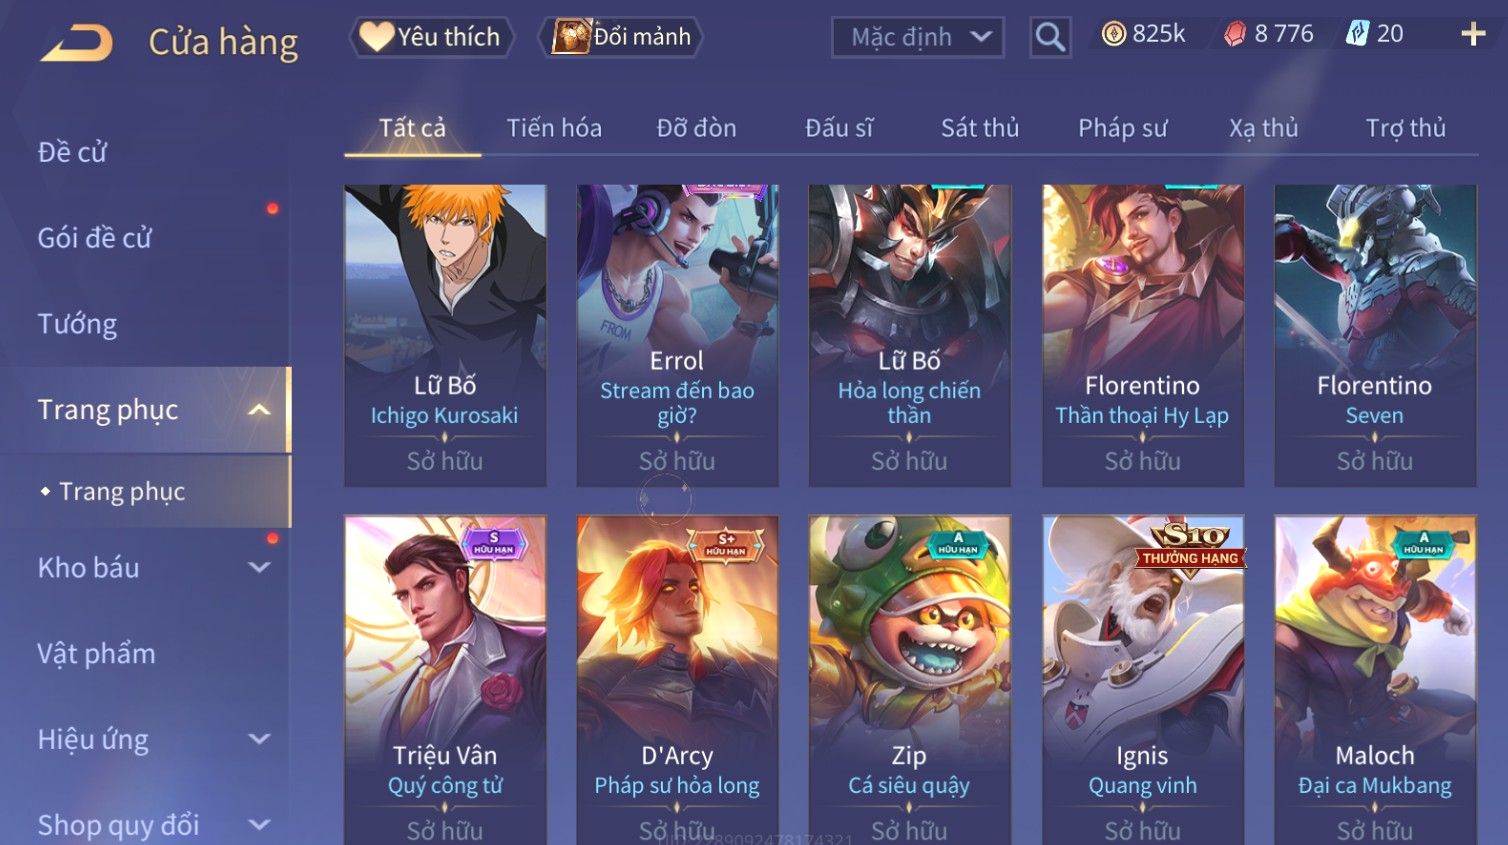Click the gold coin icon showing 825k
The height and width of the screenshot is (845, 1508).
click(1113, 34)
